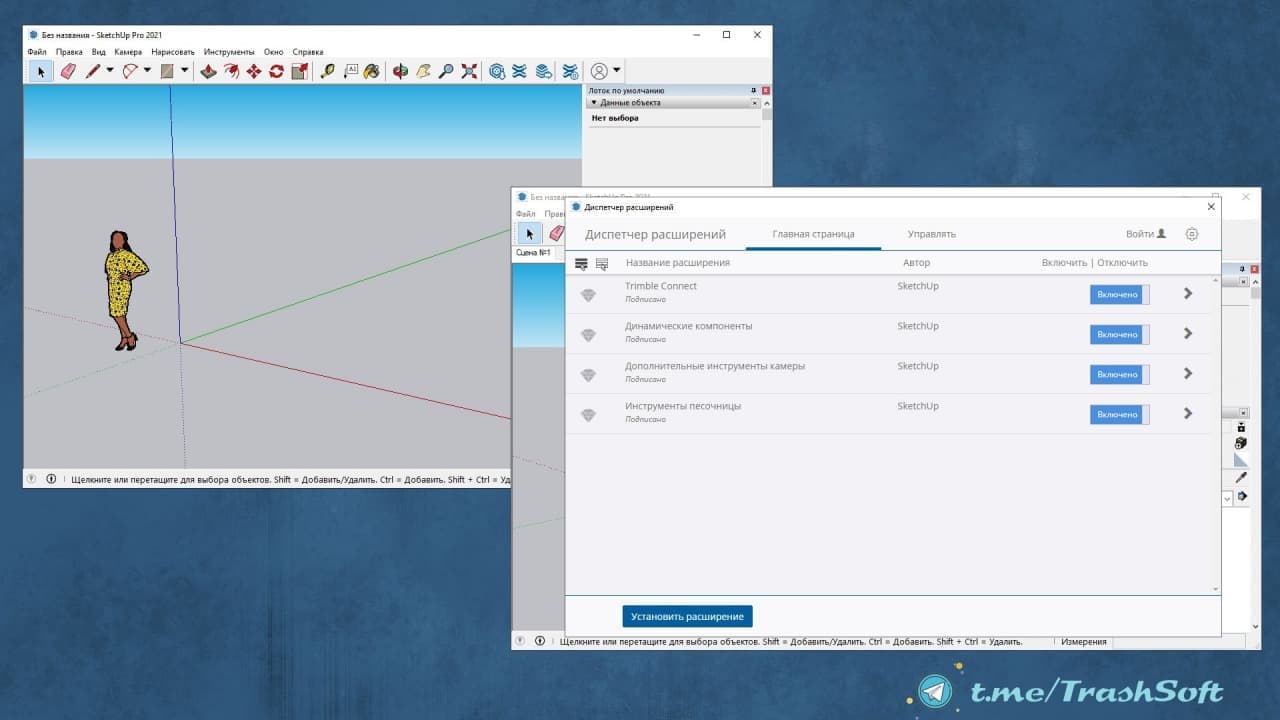Image resolution: width=1280 pixels, height=720 pixels.
Task: Open 3D Warehouse from the toolbar
Action: click(497, 71)
